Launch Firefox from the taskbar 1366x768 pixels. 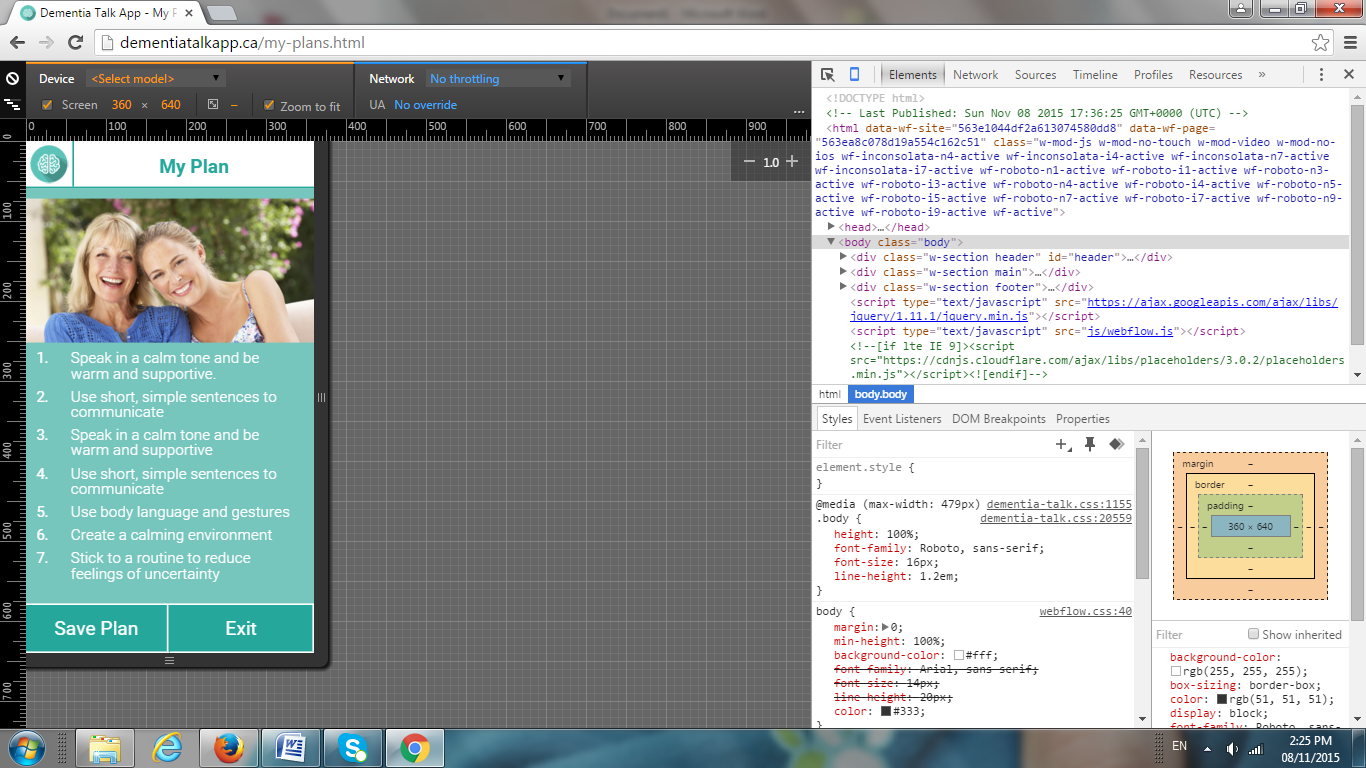point(229,748)
